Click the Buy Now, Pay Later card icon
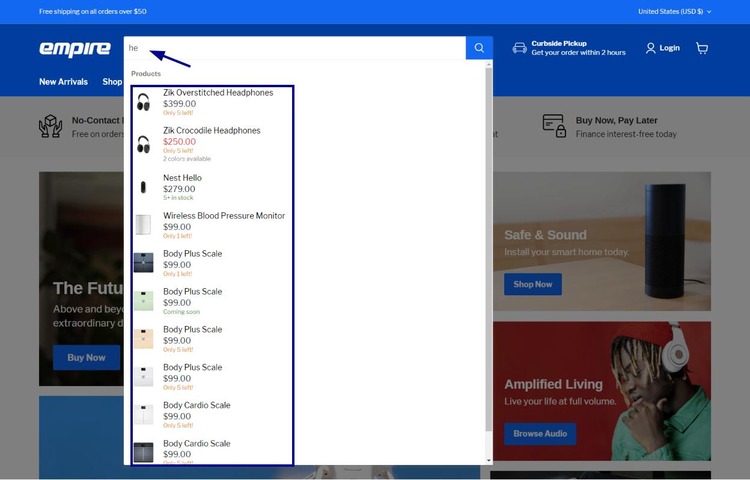Image resolution: width=750 pixels, height=480 pixels. point(554,126)
